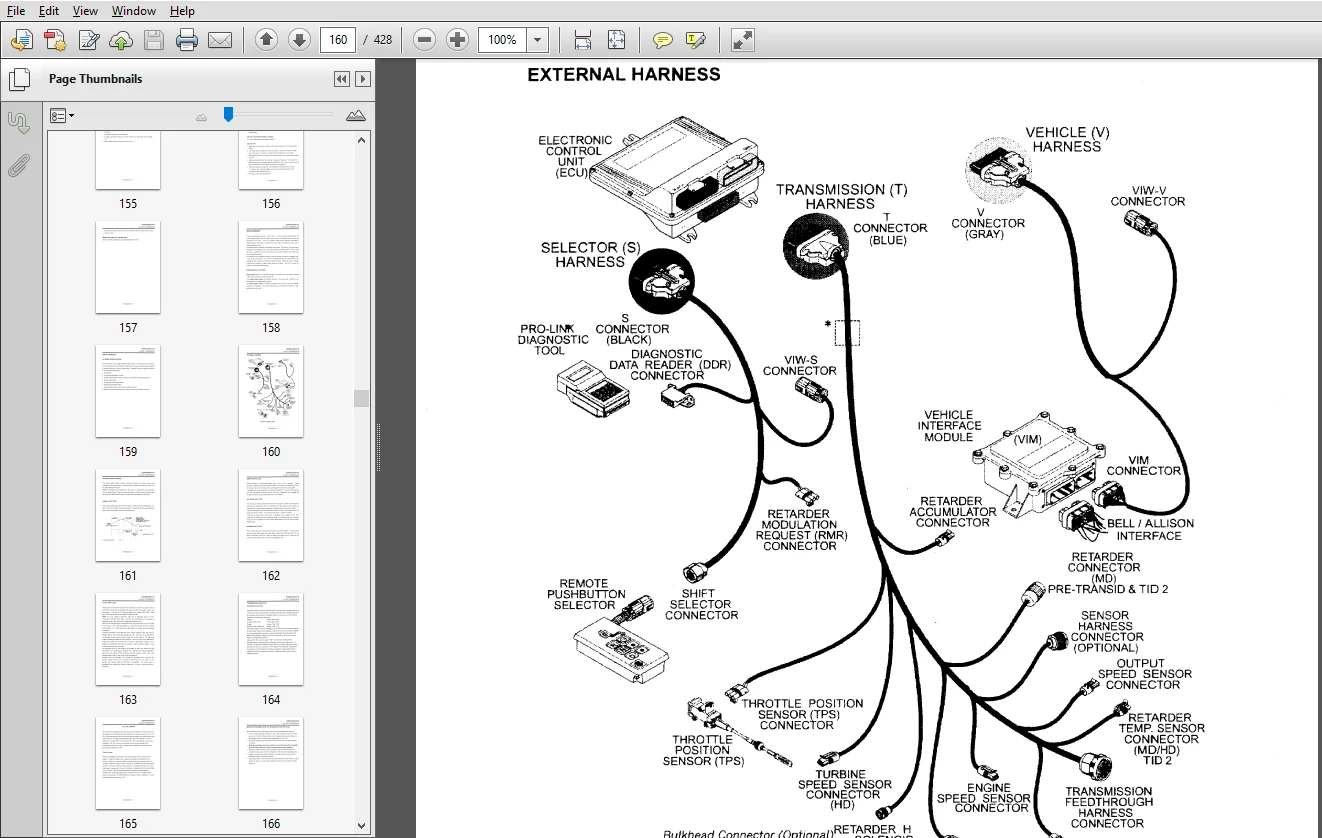This screenshot has width=1322, height=838.
Task: Click the thumbnail size slider handle
Action: tap(228, 115)
